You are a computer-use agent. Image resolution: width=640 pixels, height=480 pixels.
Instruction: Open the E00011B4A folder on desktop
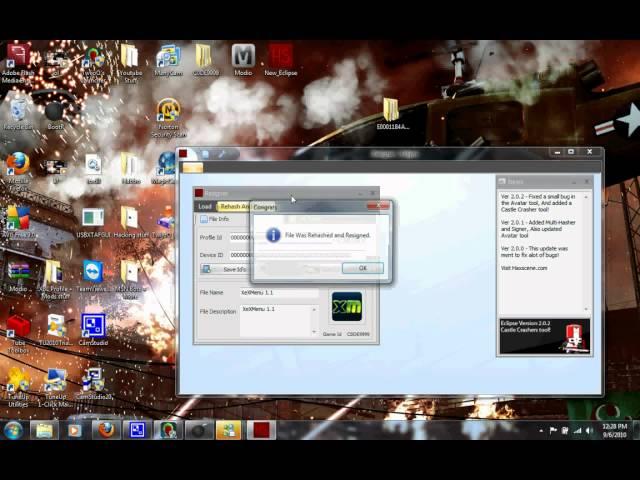[x=392, y=113]
